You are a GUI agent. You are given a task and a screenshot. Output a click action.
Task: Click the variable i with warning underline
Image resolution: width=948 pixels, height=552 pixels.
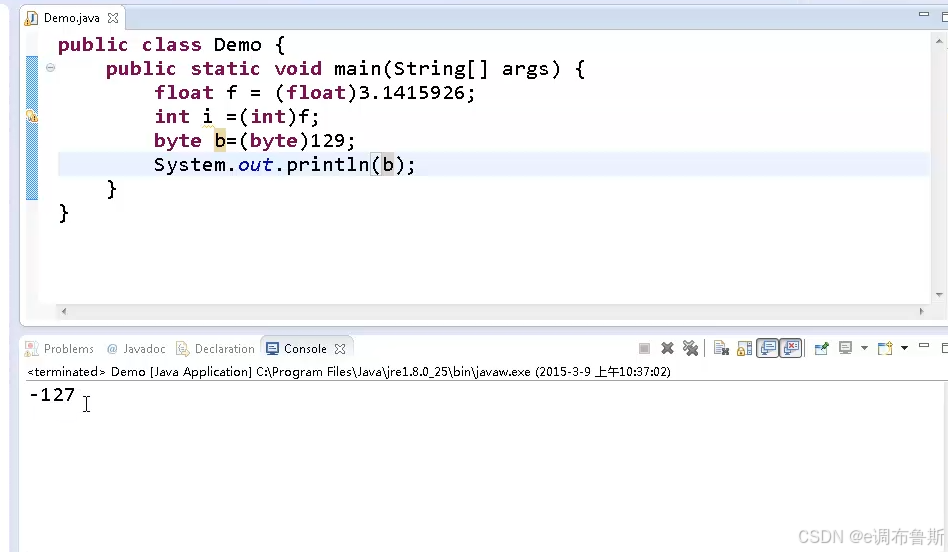[x=207, y=116]
